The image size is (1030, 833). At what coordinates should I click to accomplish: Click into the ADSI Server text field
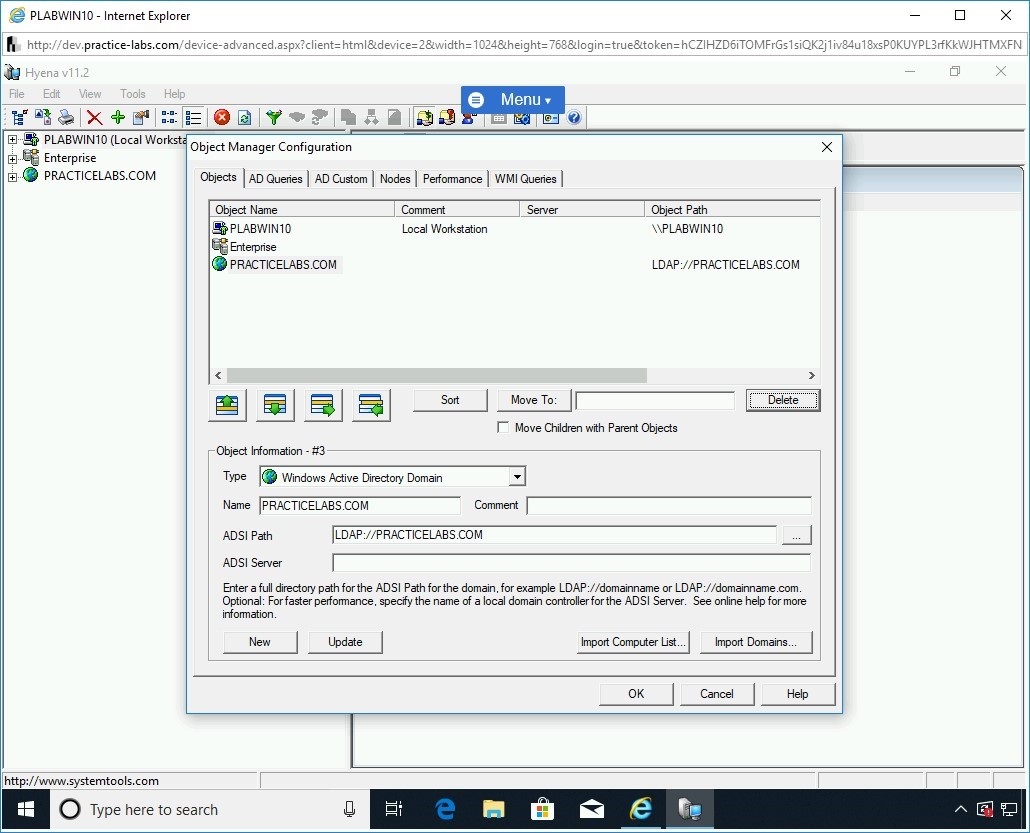click(571, 563)
